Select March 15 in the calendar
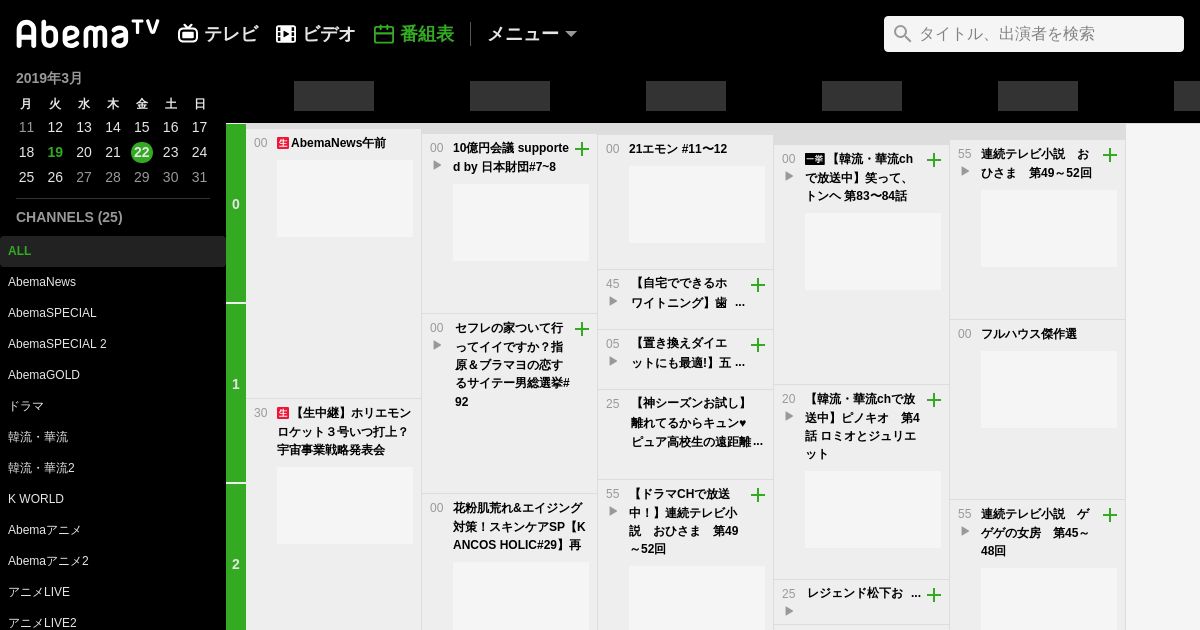Image resolution: width=1200 pixels, height=630 pixels. [142, 127]
